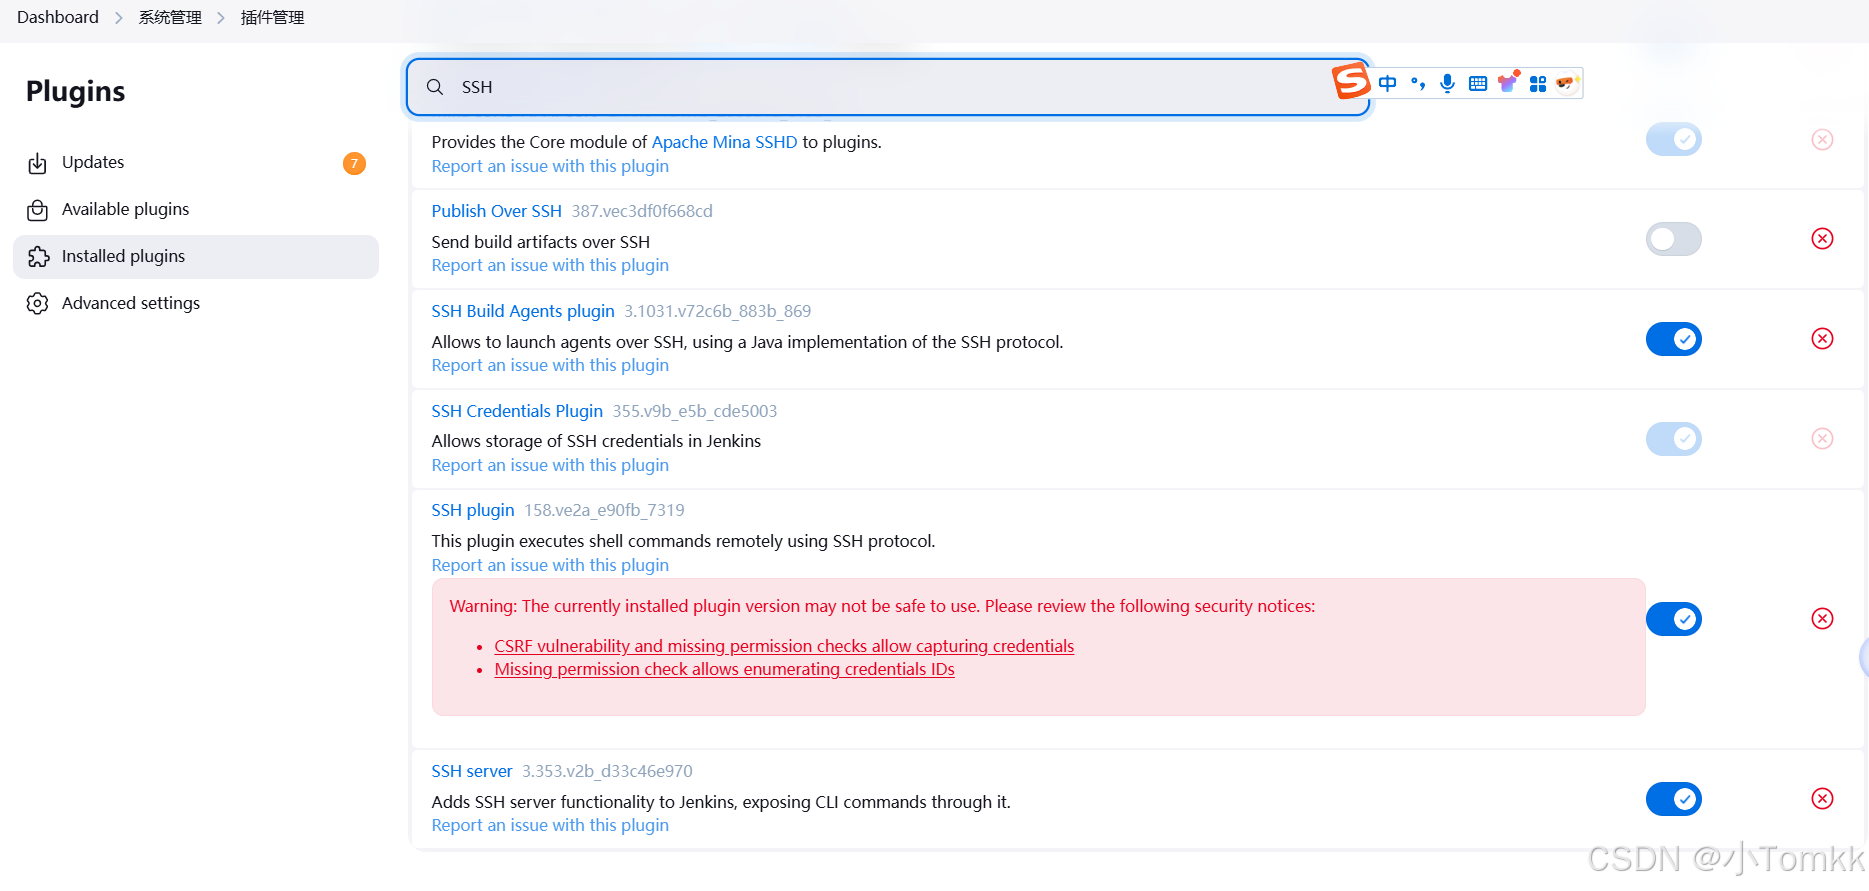This screenshot has height=891, width=1869.
Task: Select Installed plugins section
Action: (196, 257)
